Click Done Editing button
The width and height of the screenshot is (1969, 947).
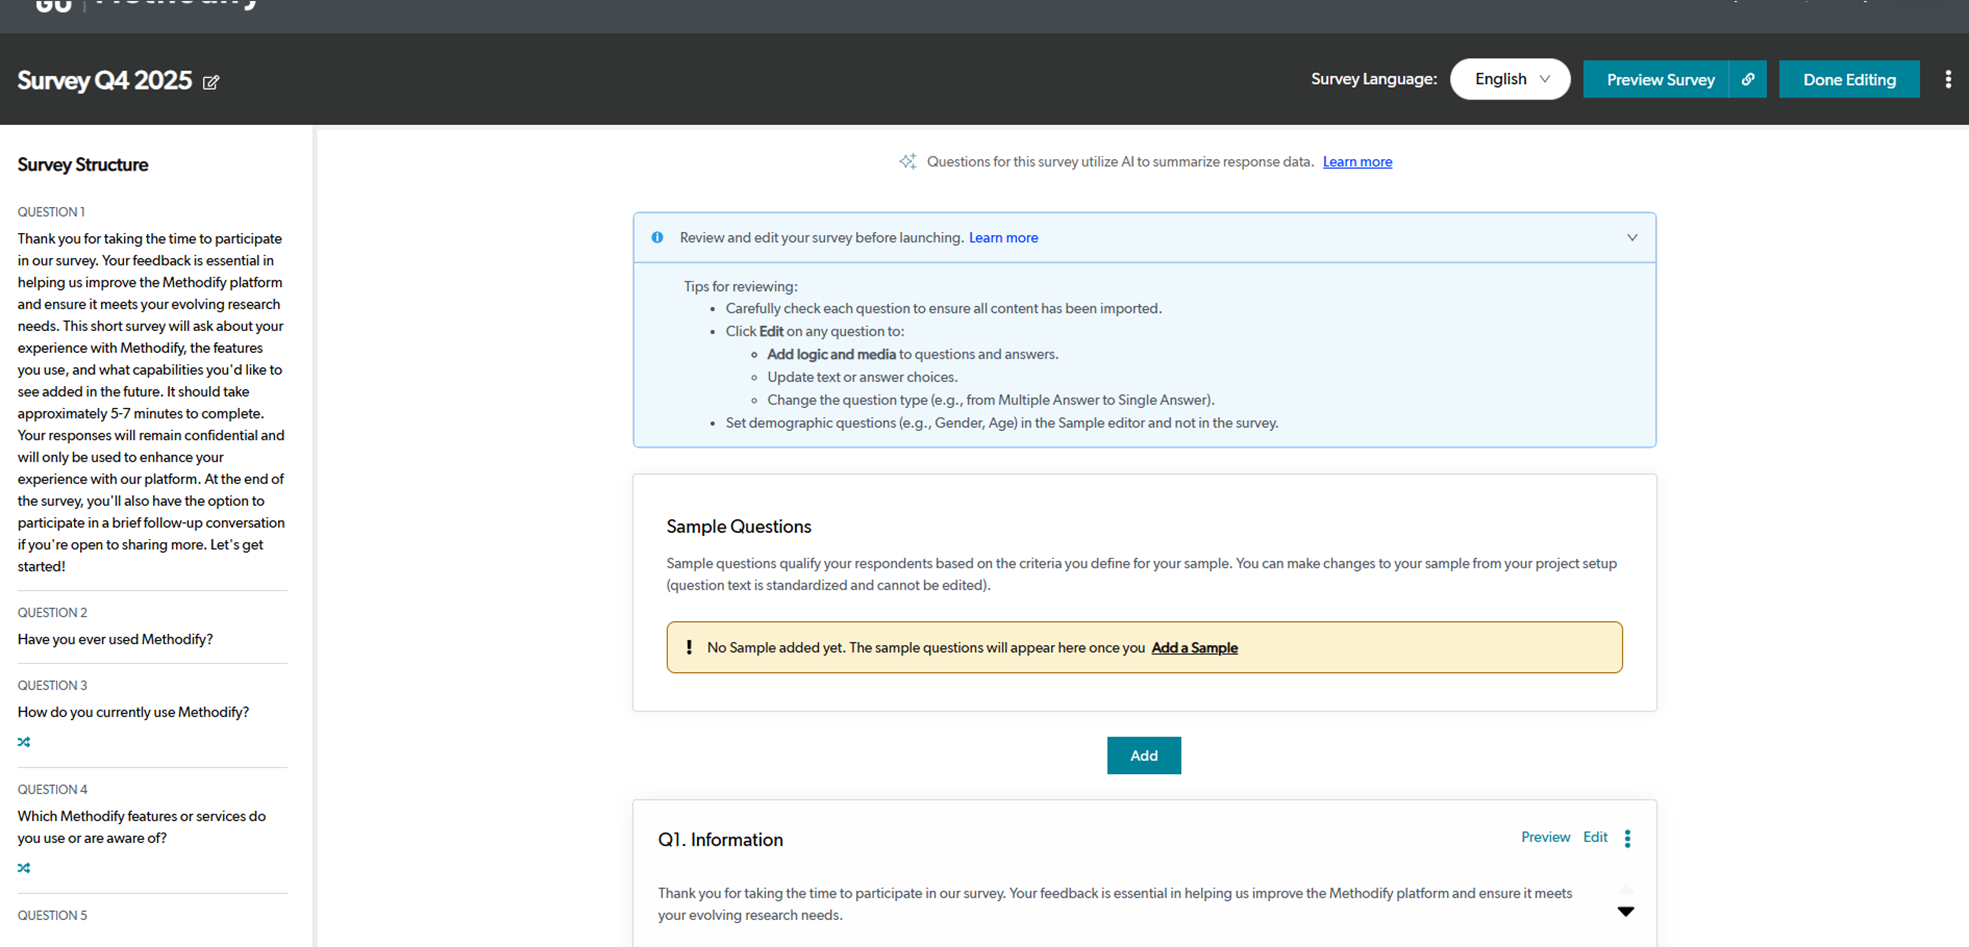(1848, 79)
